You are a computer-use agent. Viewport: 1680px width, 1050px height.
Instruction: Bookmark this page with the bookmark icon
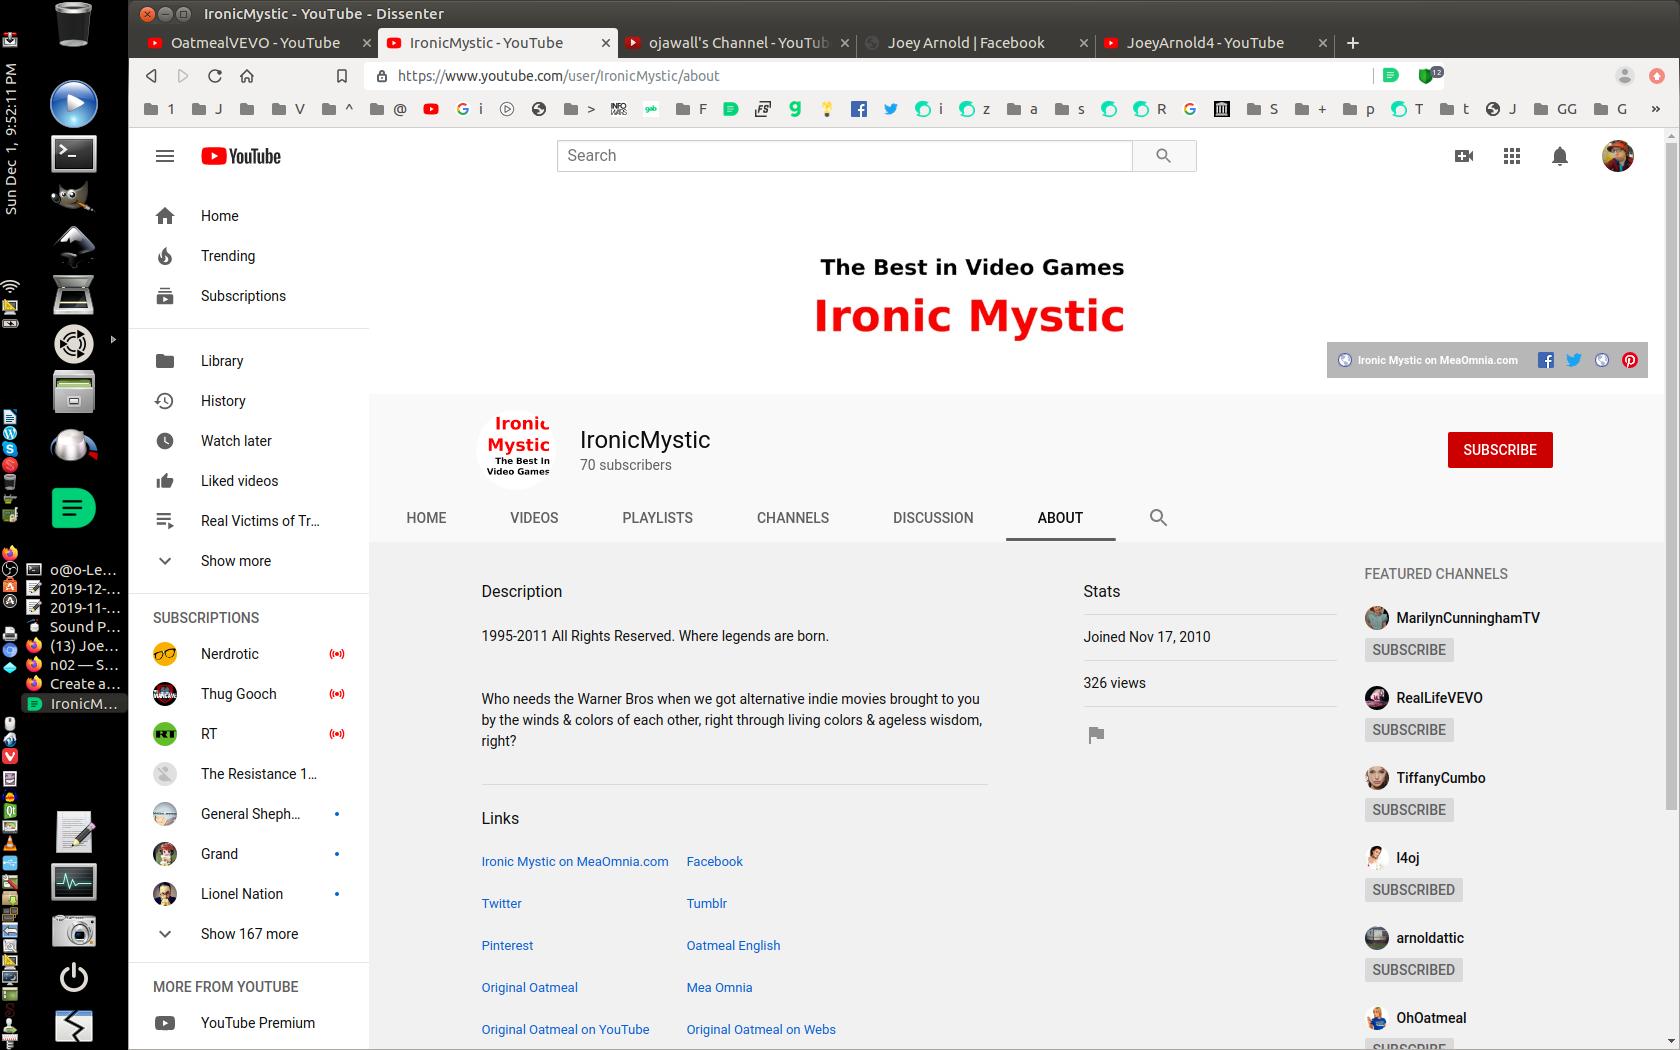[342, 76]
